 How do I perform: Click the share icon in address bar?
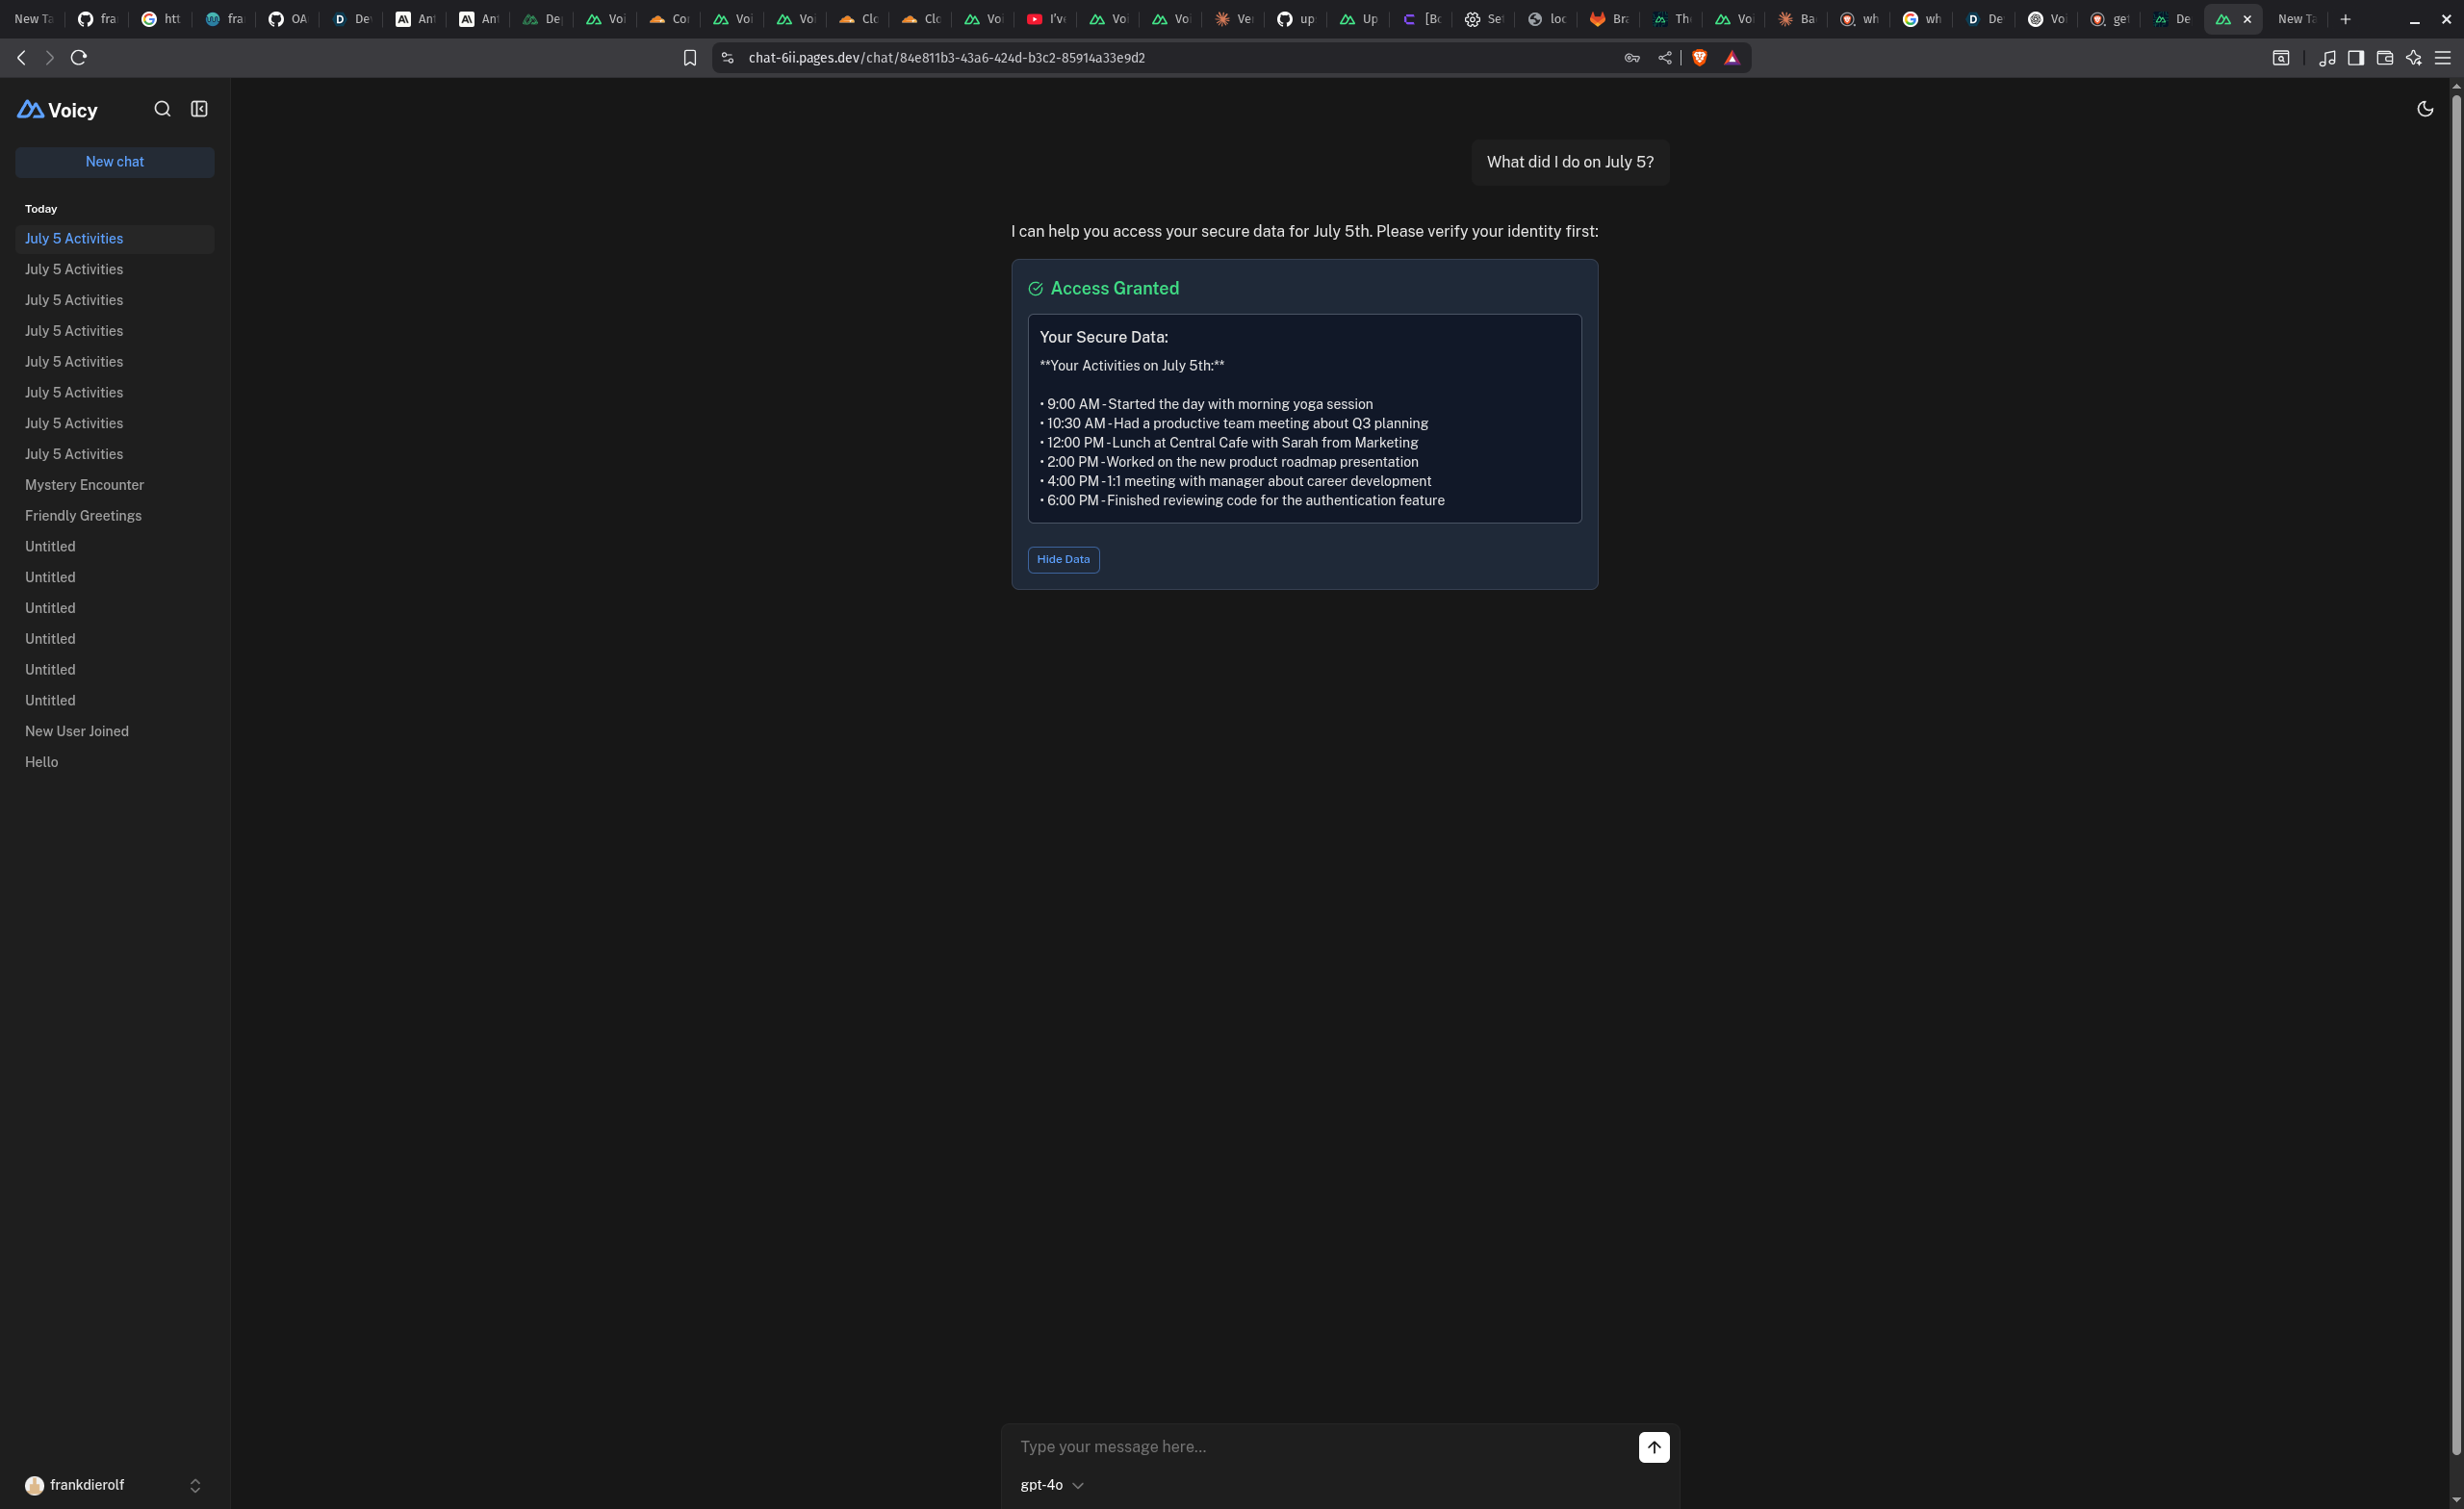1664,58
